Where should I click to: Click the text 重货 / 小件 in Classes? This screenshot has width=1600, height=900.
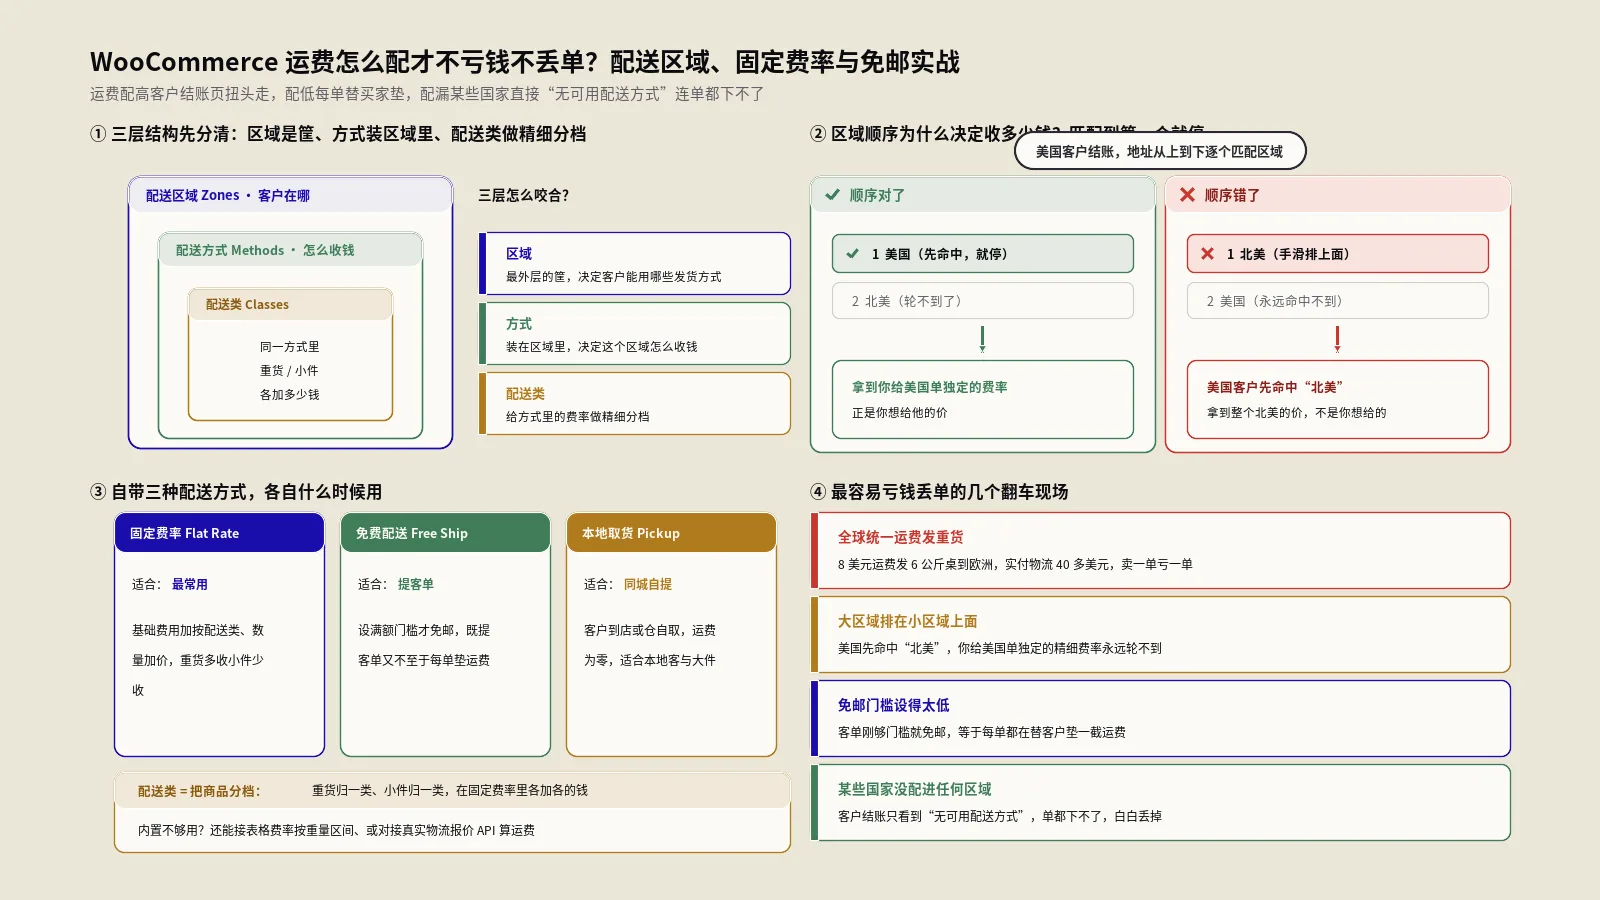click(290, 371)
